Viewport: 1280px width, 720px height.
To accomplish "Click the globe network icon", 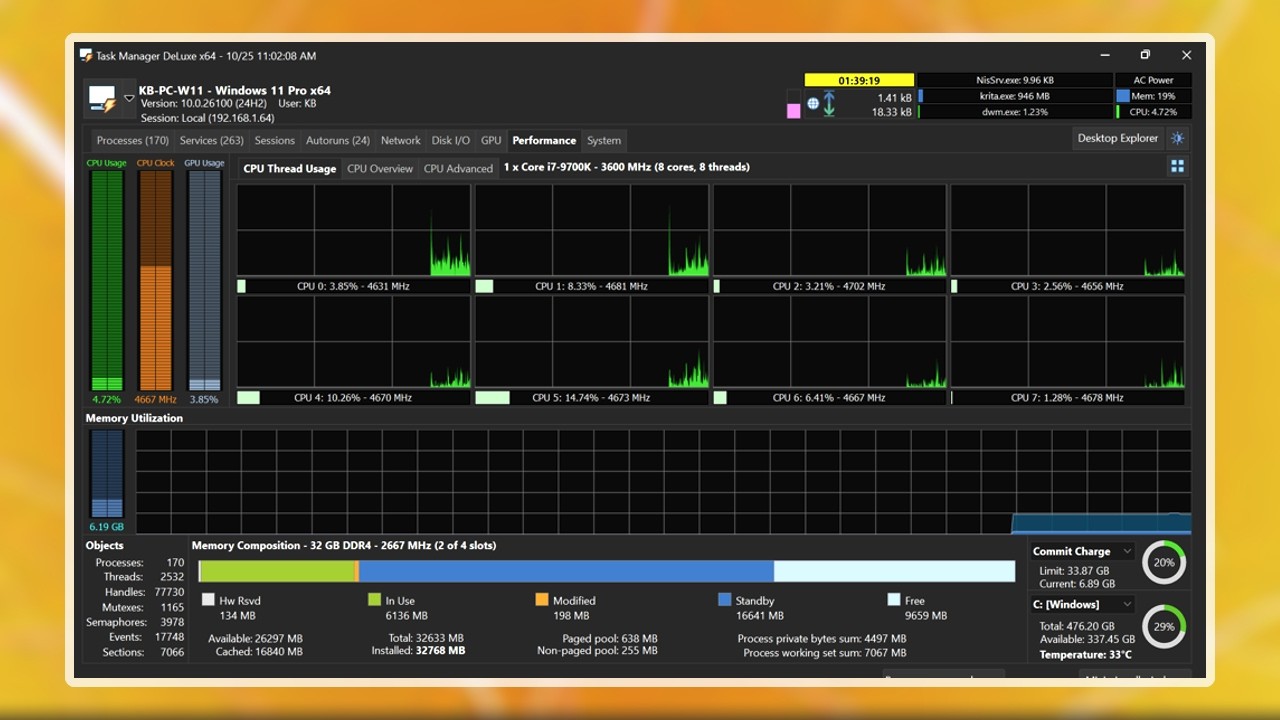I will click(813, 104).
